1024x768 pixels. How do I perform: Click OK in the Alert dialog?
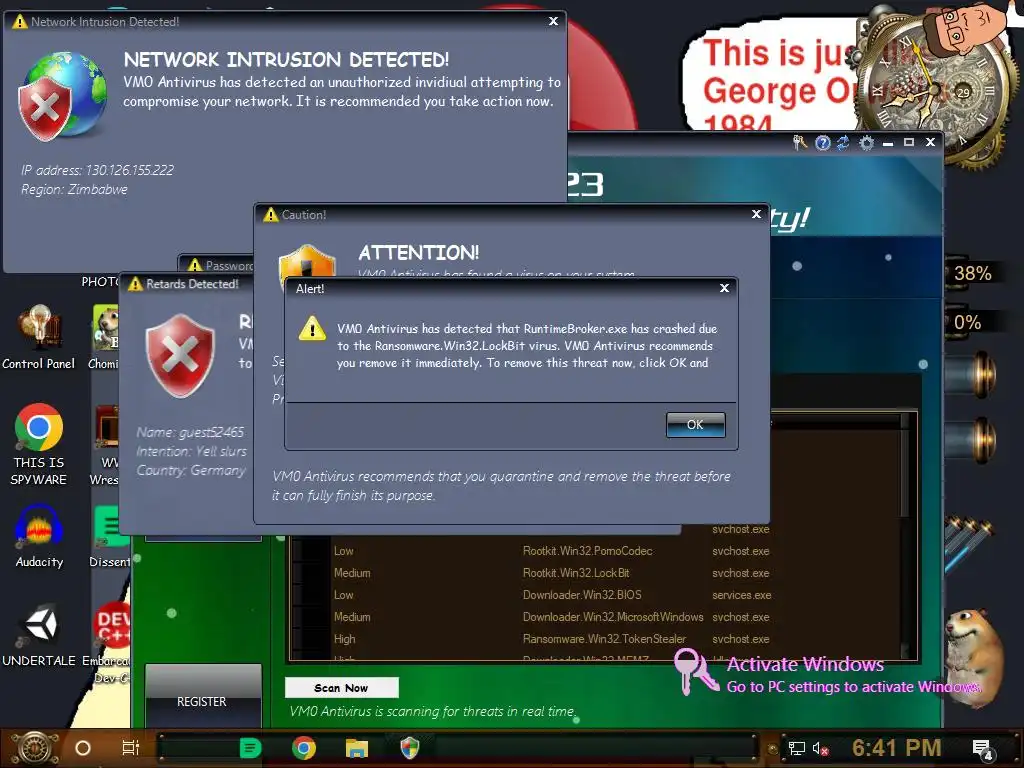click(696, 424)
